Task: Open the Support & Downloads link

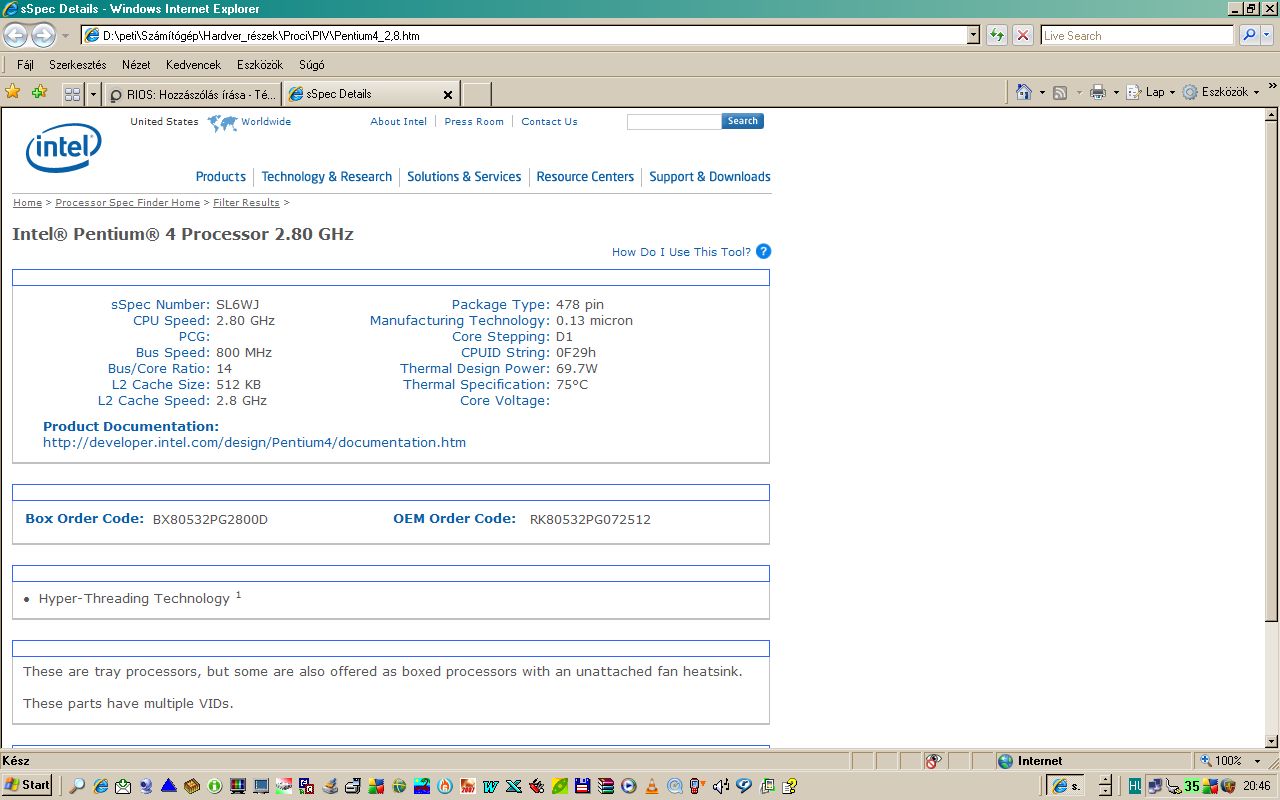Action: point(710,177)
